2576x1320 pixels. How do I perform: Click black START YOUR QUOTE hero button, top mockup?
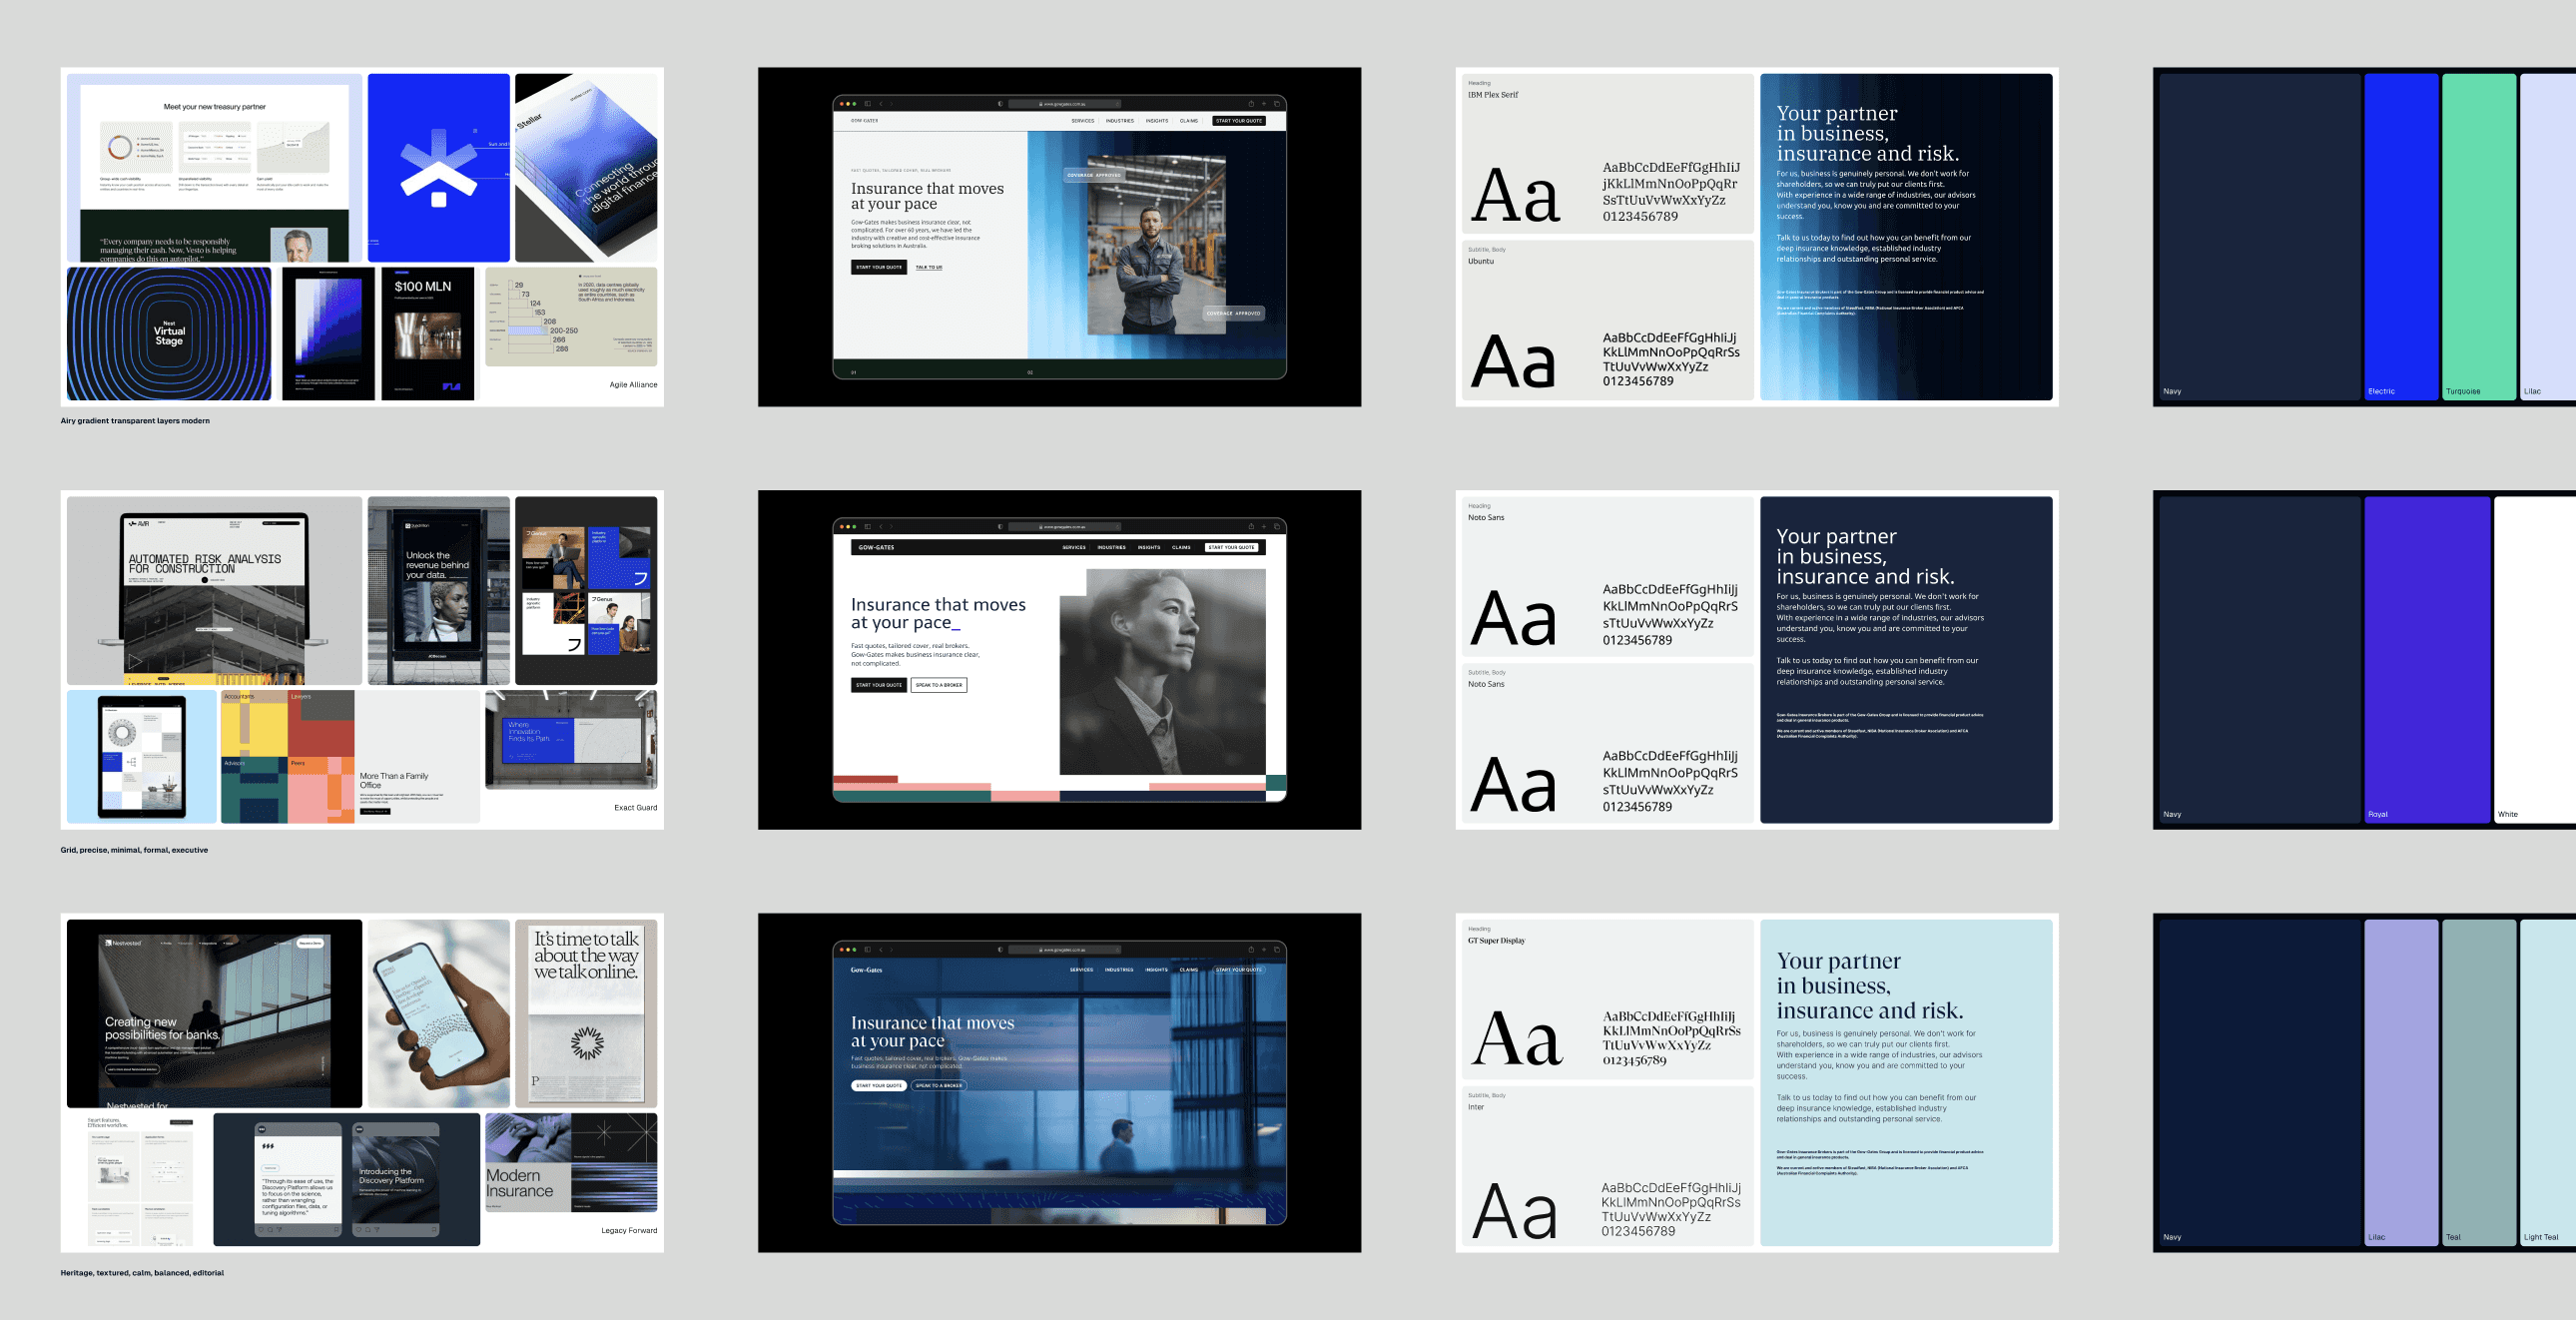(879, 267)
